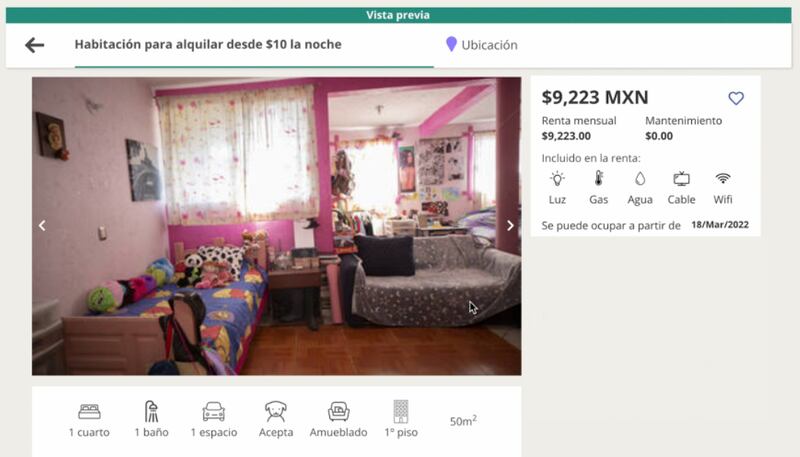
Task: Click the 1 cuarto bed icon
Action: tap(89, 411)
